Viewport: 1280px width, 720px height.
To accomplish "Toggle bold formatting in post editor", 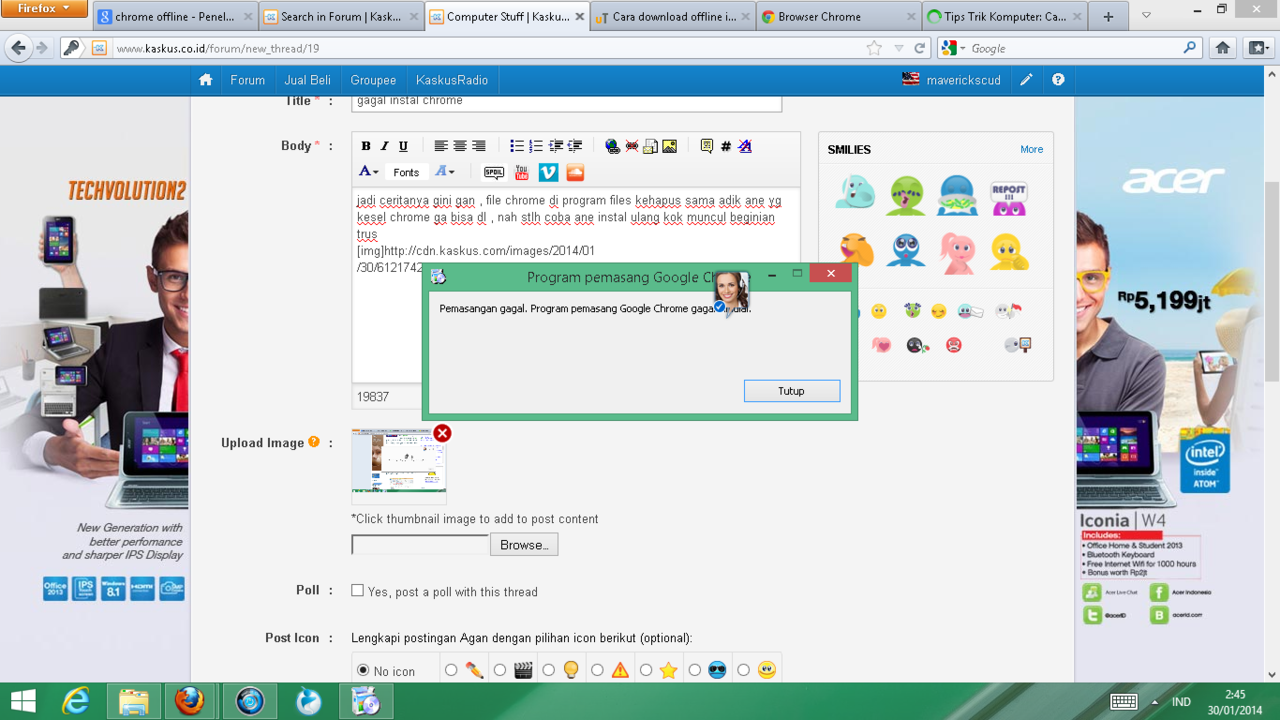I will coord(365,145).
